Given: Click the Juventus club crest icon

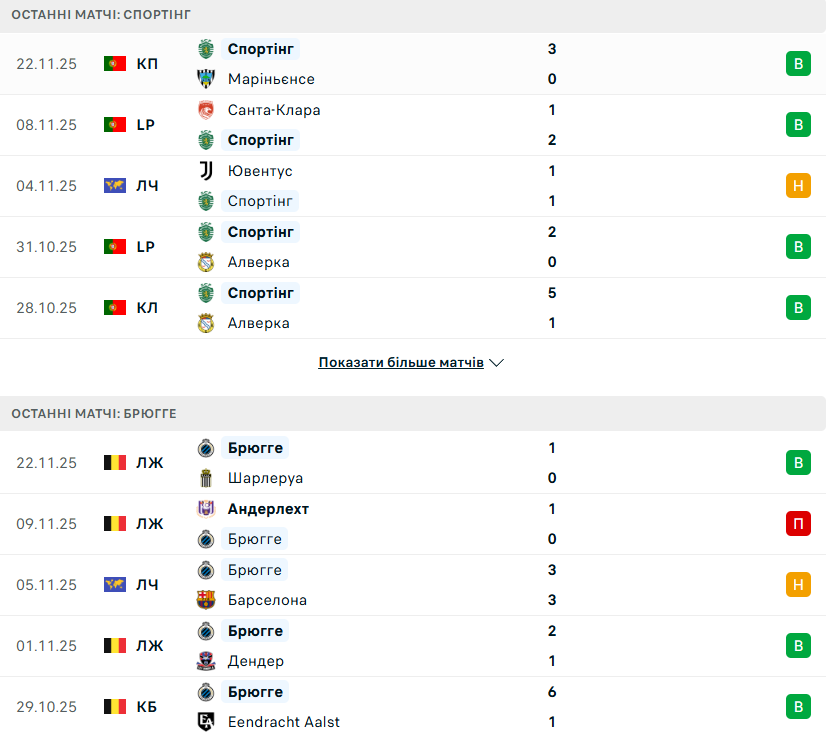Looking at the screenshot, I should pyautogui.click(x=206, y=171).
